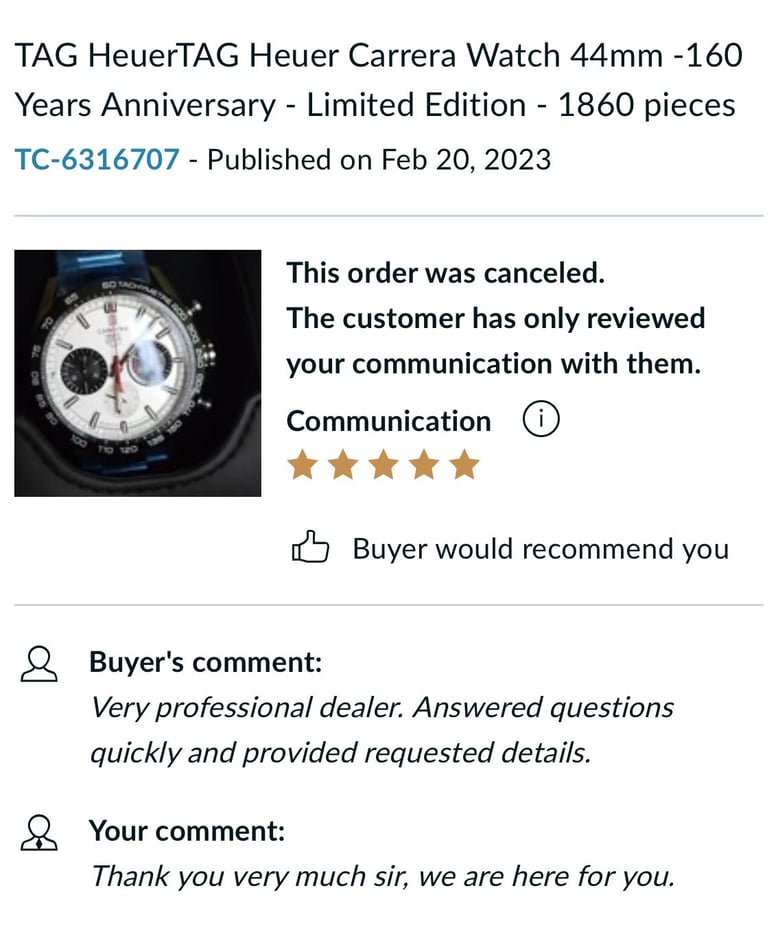
Task: Click the "This order was canceled." notice
Action: pos(445,272)
